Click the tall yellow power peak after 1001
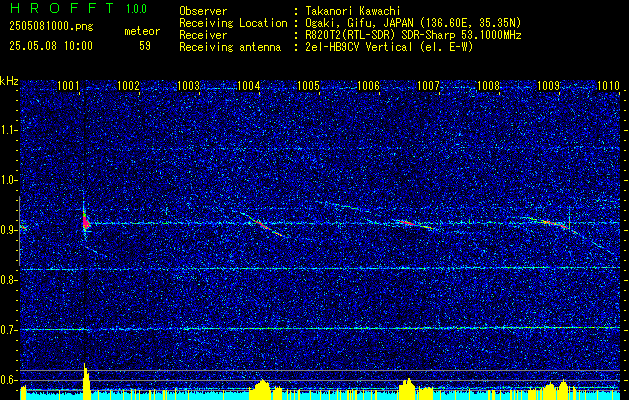Viewport: 629px width, 400px height. tap(86, 381)
